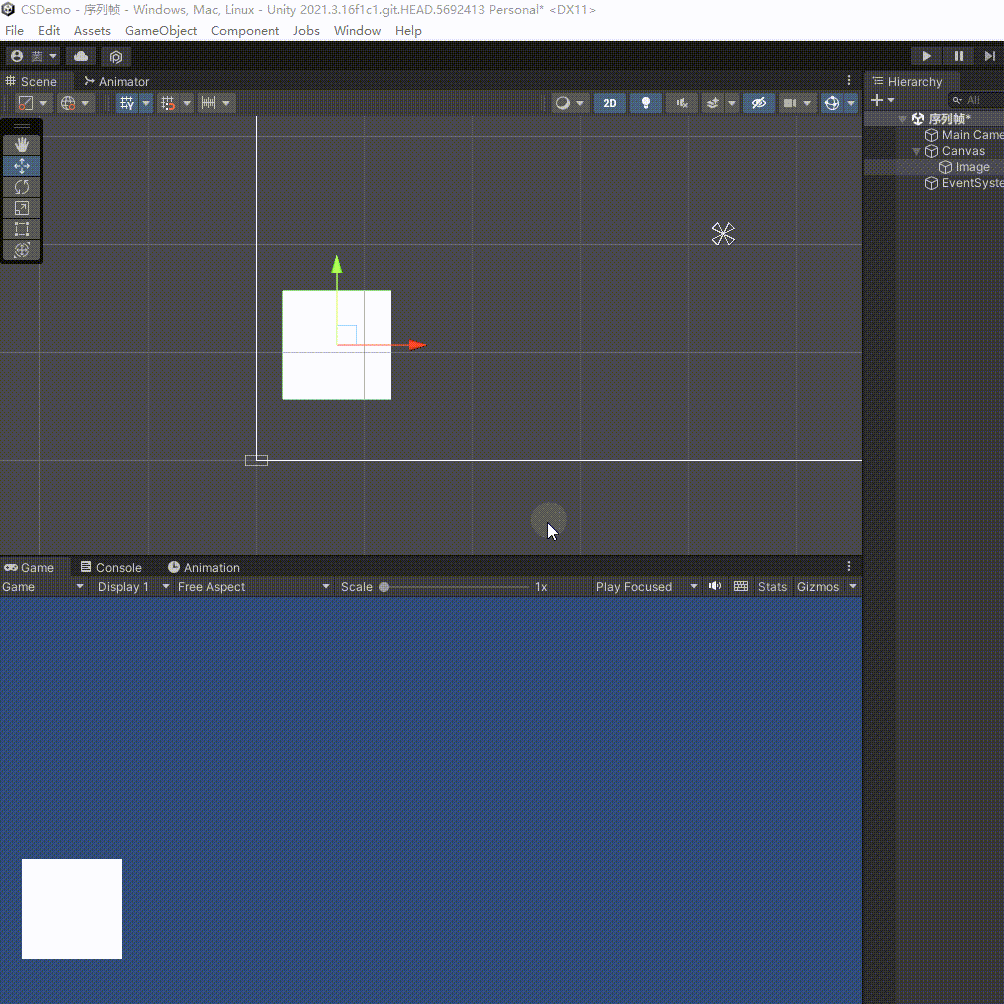Open the GameObject menu
This screenshot has width=1004, height=1004.
(160, 31)
